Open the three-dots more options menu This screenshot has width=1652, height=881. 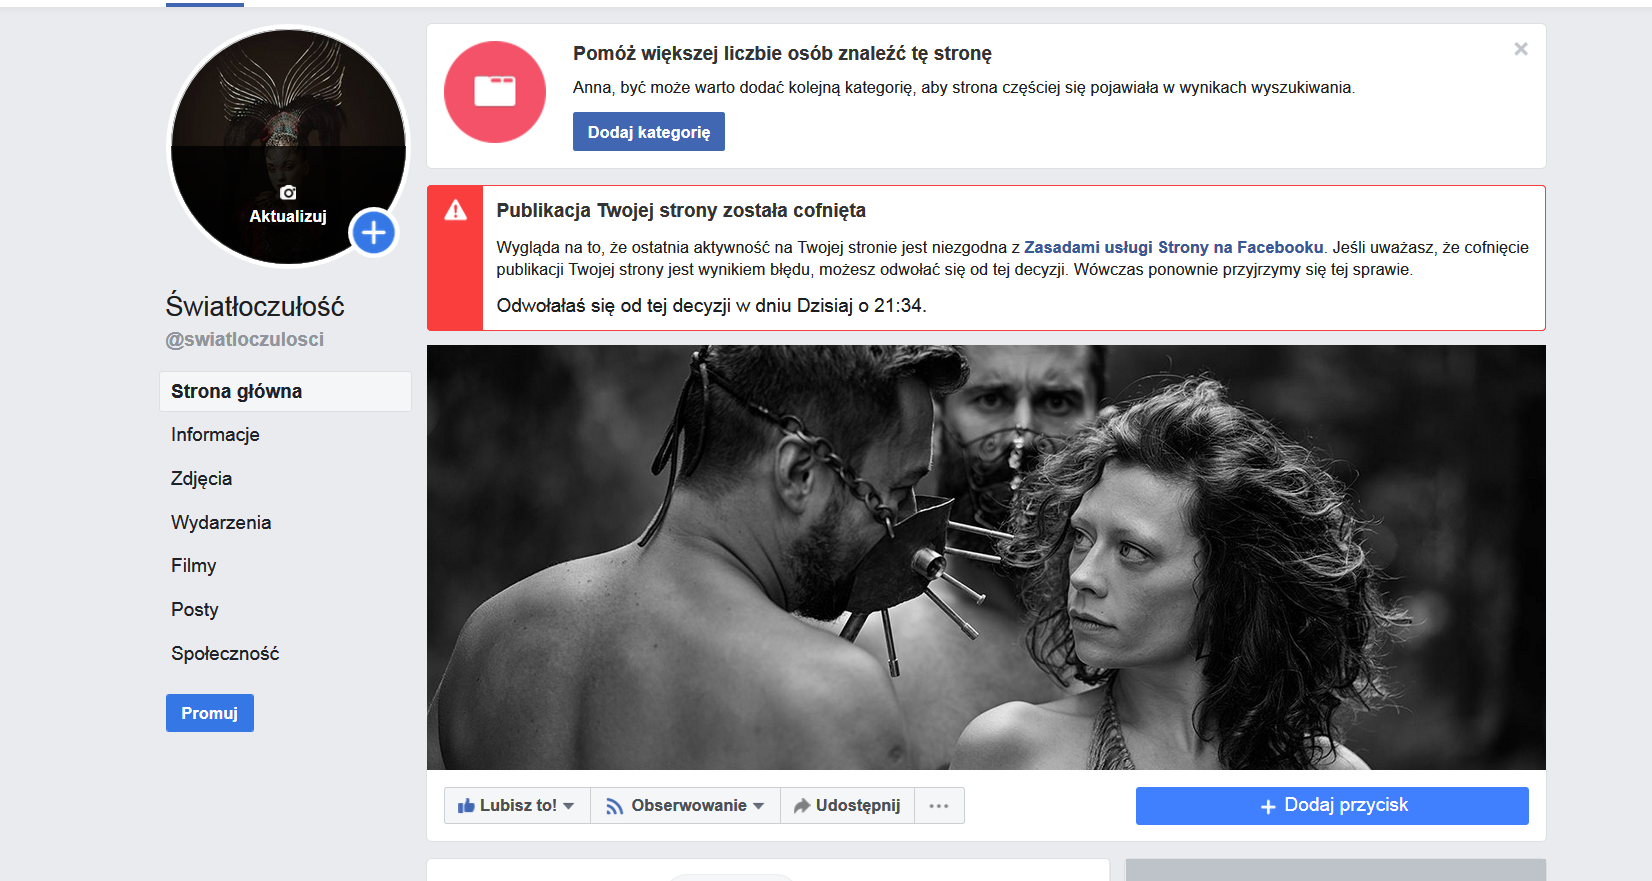coord(938,806)
